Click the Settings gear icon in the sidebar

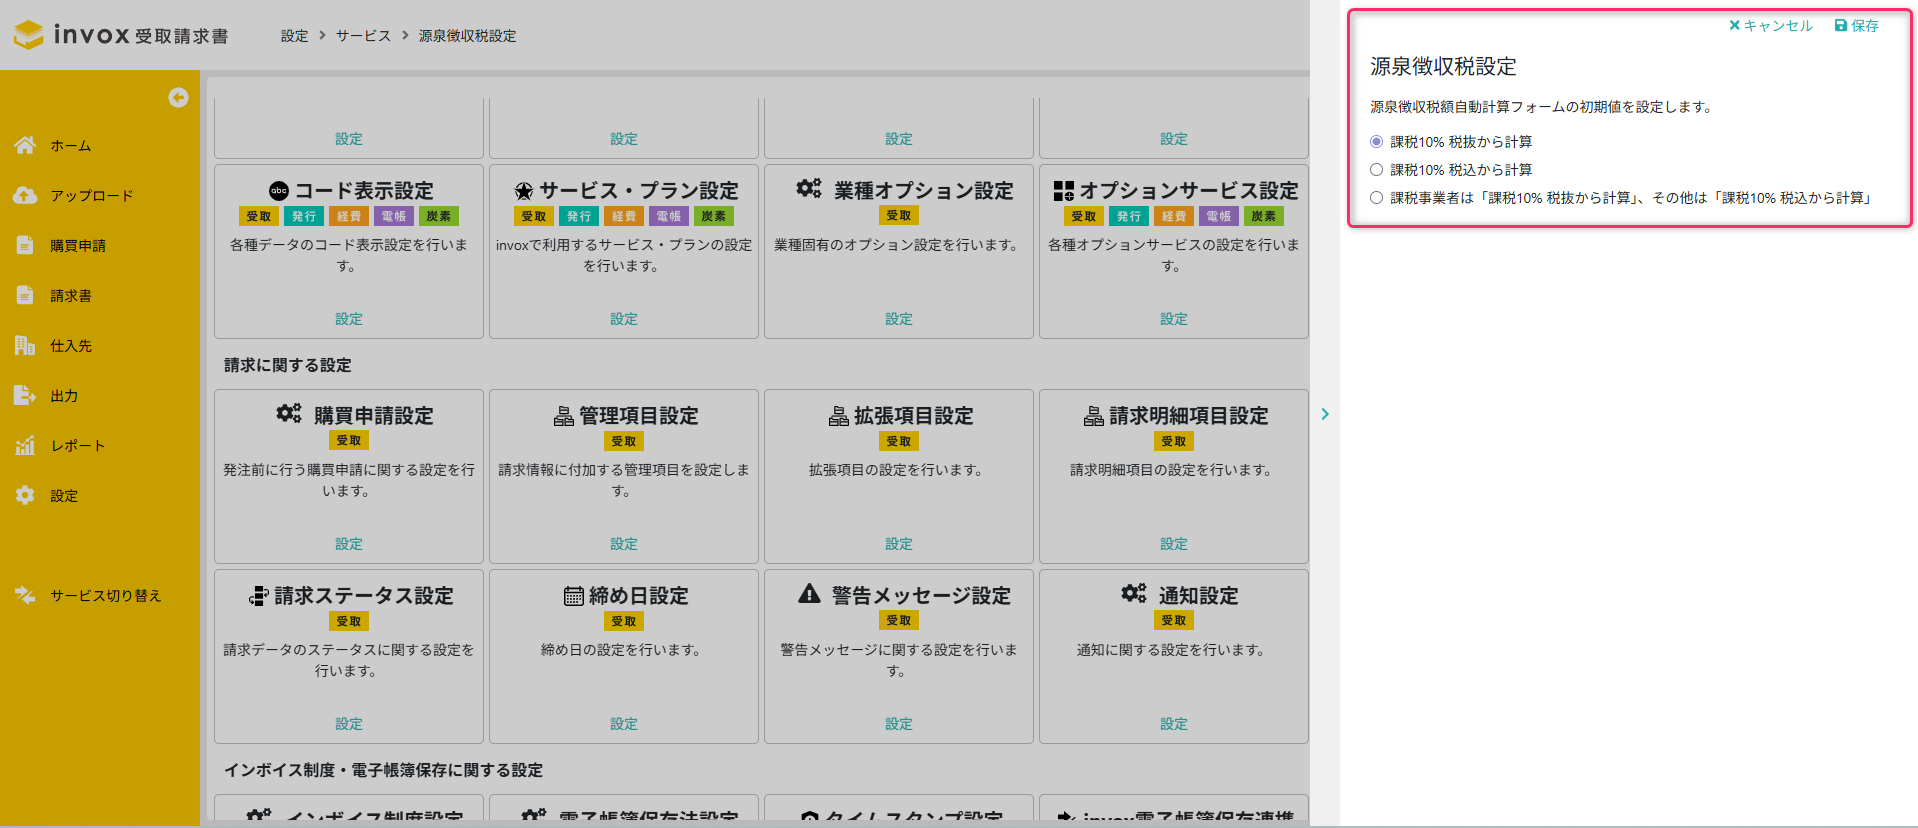25,495
